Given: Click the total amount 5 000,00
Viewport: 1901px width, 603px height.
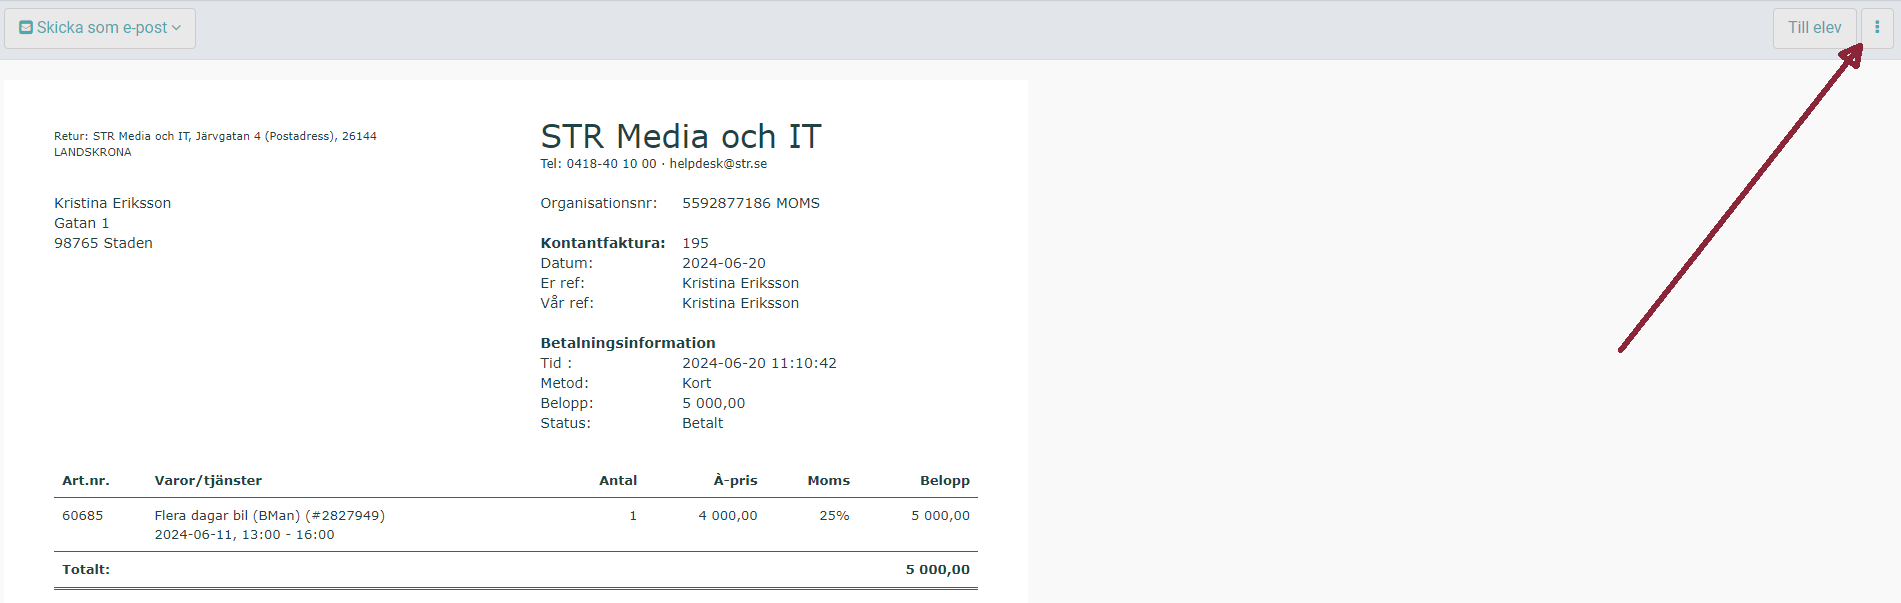Looking at the screenshot, I should [938, 570].
